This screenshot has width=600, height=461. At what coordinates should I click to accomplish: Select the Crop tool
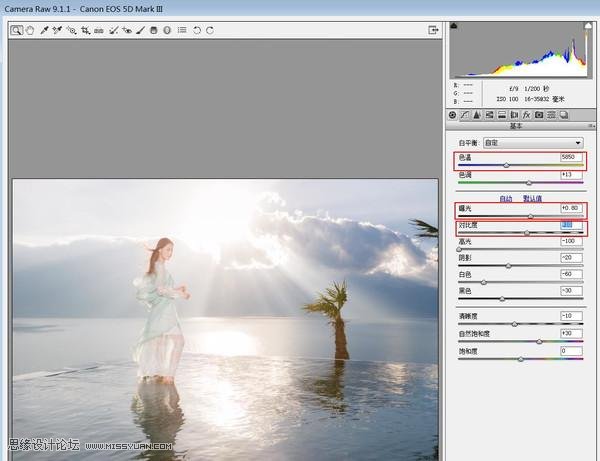[85, 30]
